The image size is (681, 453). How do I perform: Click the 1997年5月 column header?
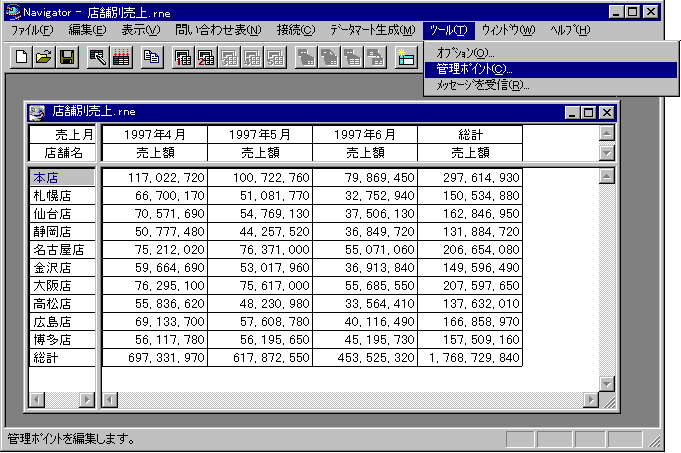(x=260, y=134)
